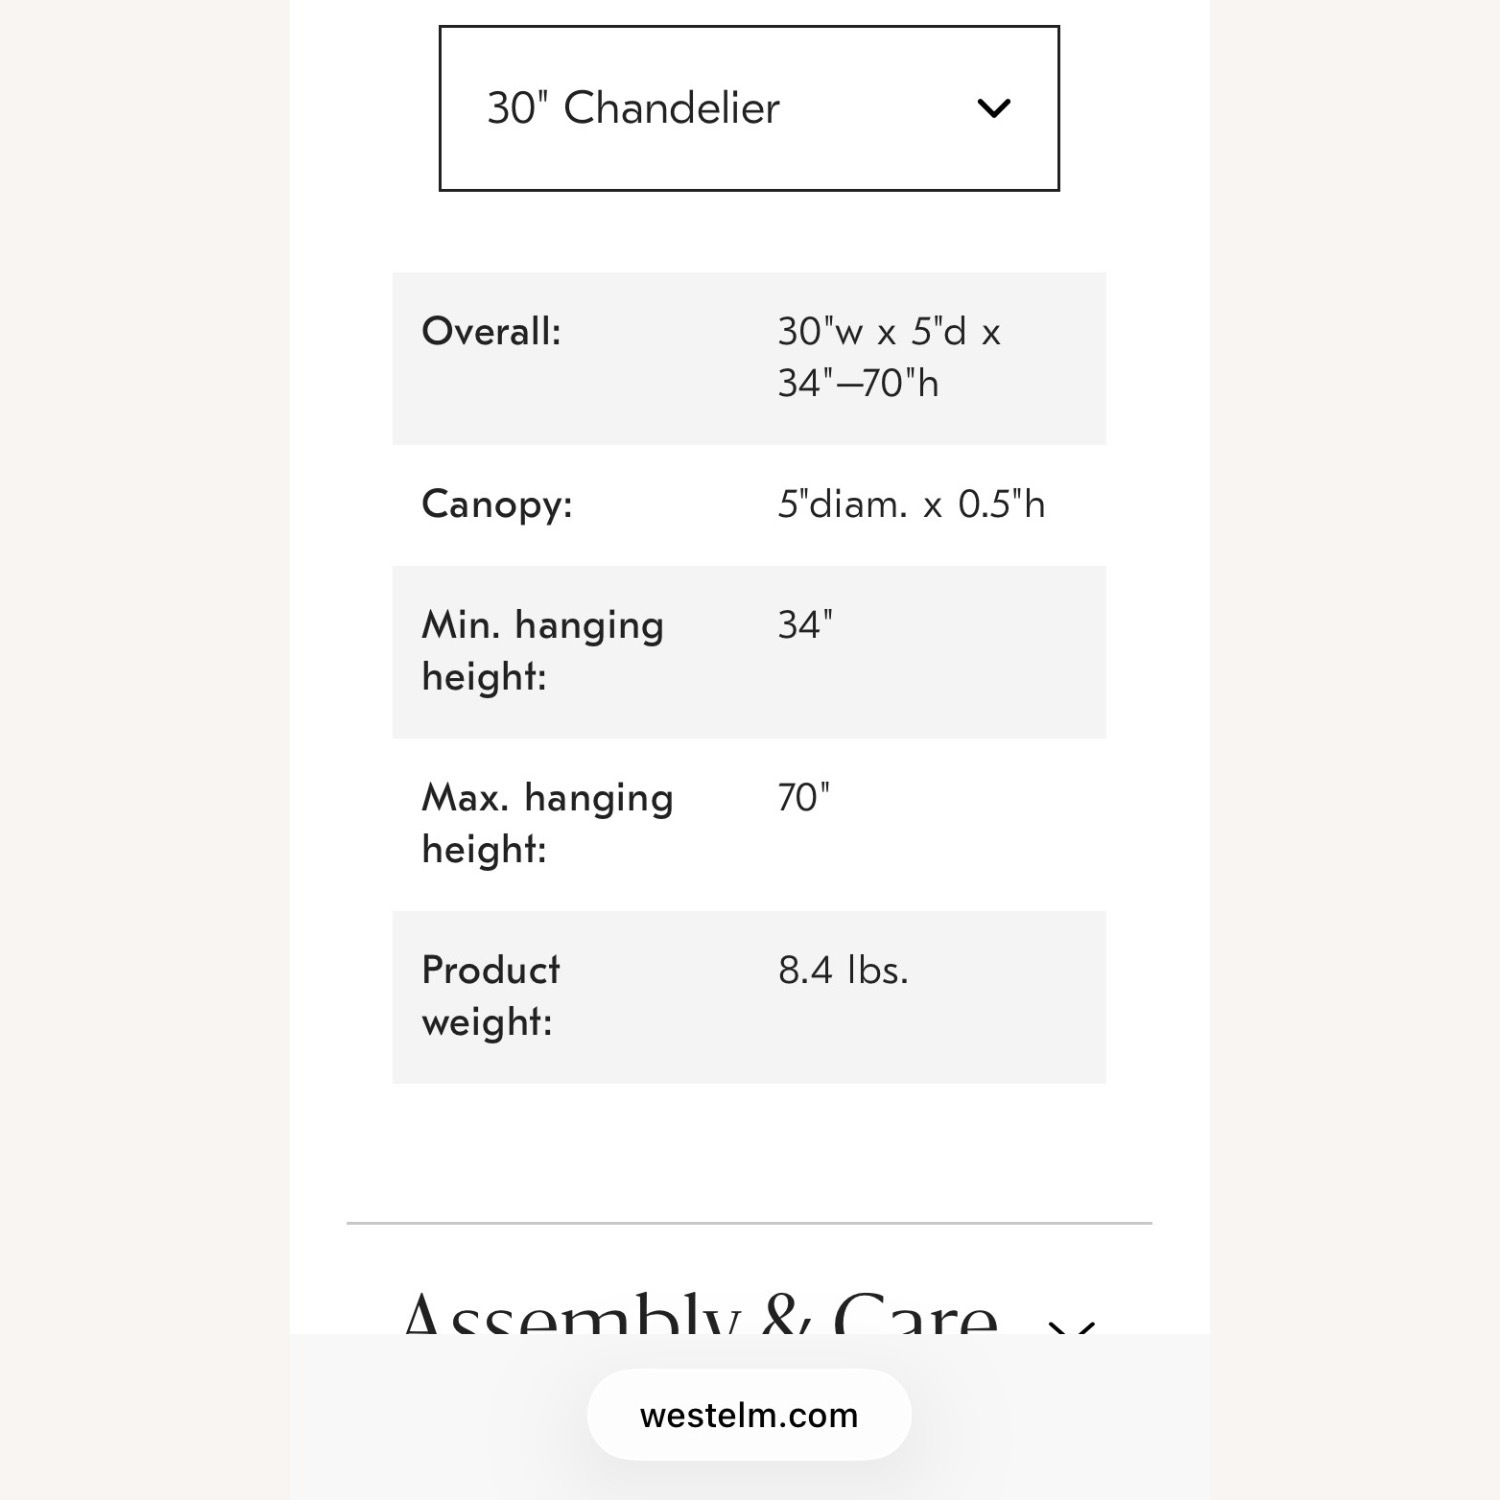
Task: Click the "height:" word under Max. hanging
Action: coord(484,850)
